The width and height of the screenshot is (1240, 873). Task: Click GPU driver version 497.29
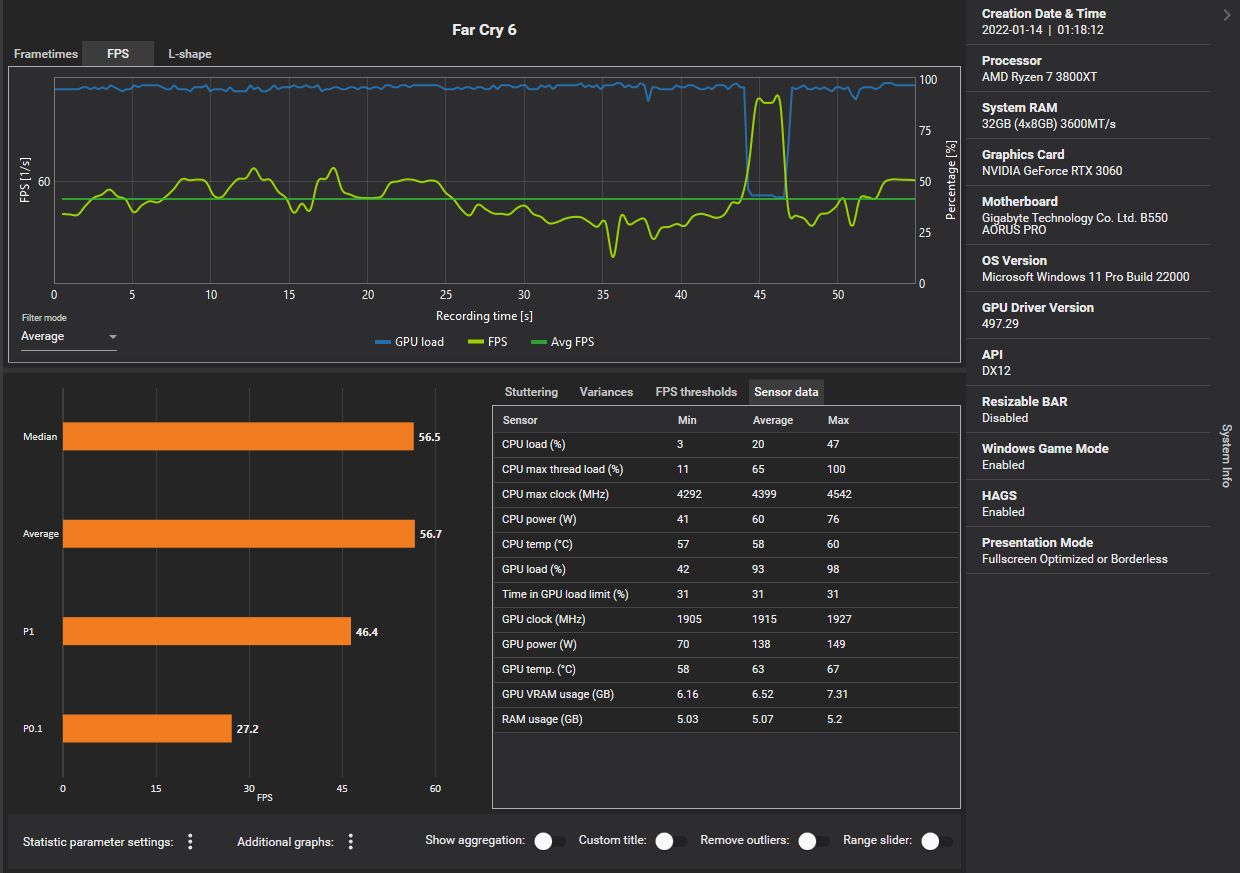1000,324
